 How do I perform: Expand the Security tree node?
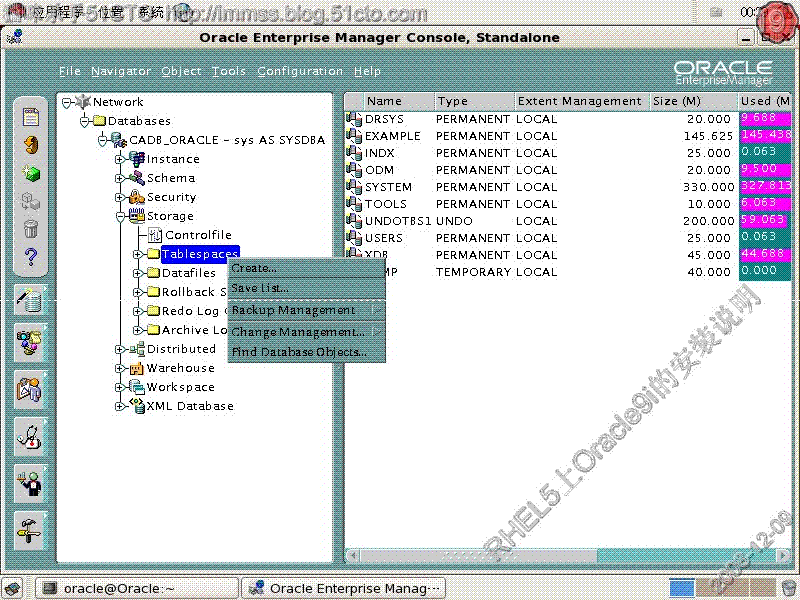[119, 197]
